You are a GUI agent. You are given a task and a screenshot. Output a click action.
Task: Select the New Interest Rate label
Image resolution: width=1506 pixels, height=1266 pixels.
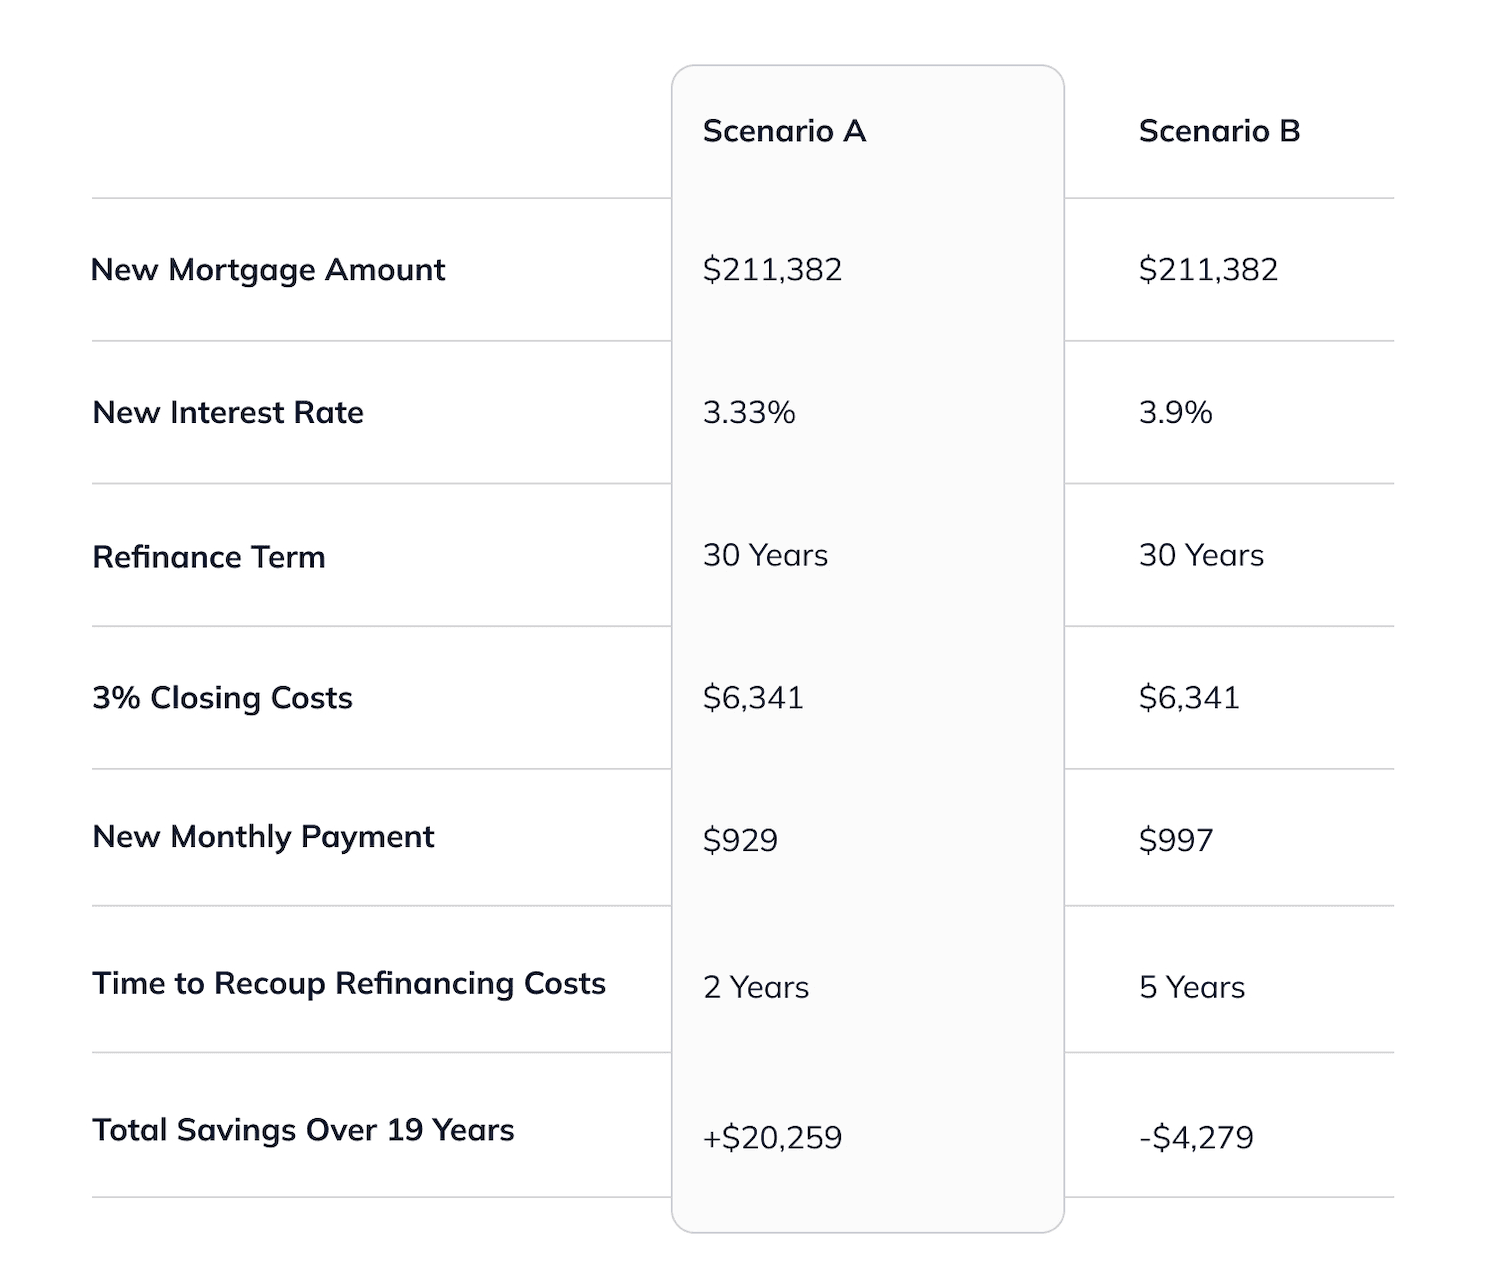(228, 413)
